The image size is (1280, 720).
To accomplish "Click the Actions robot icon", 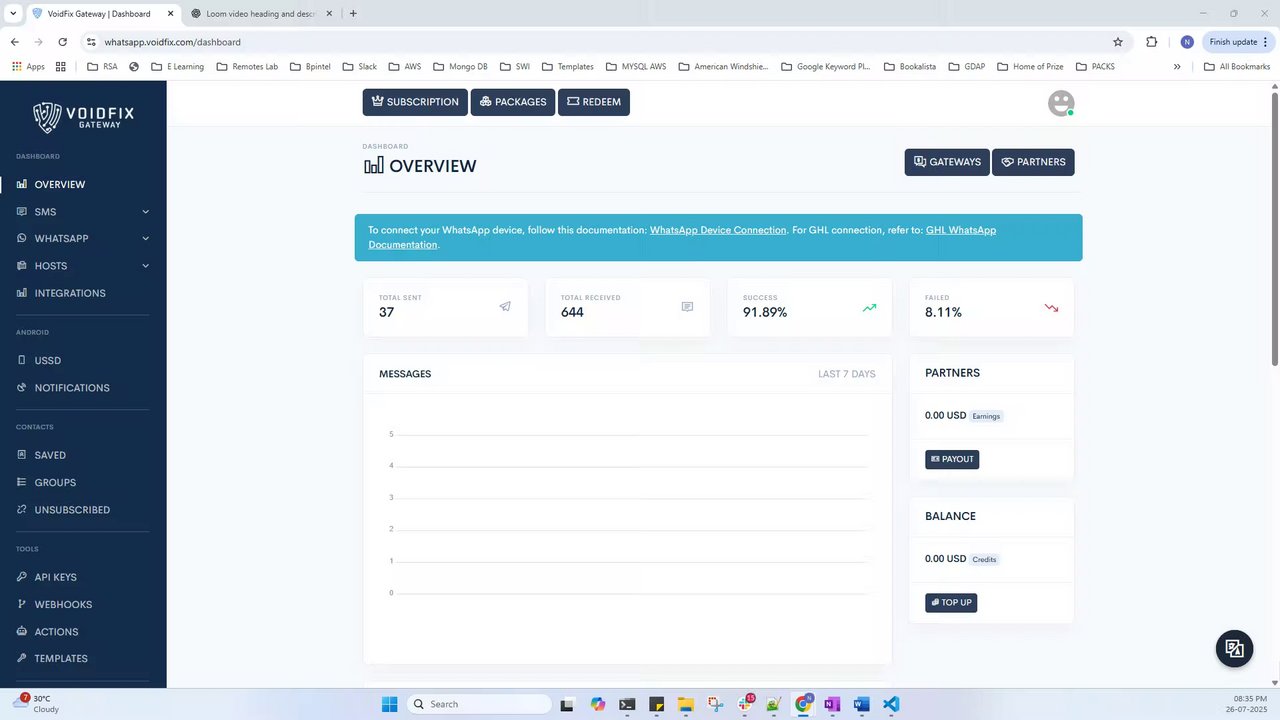I will click(x=22, y=632).
